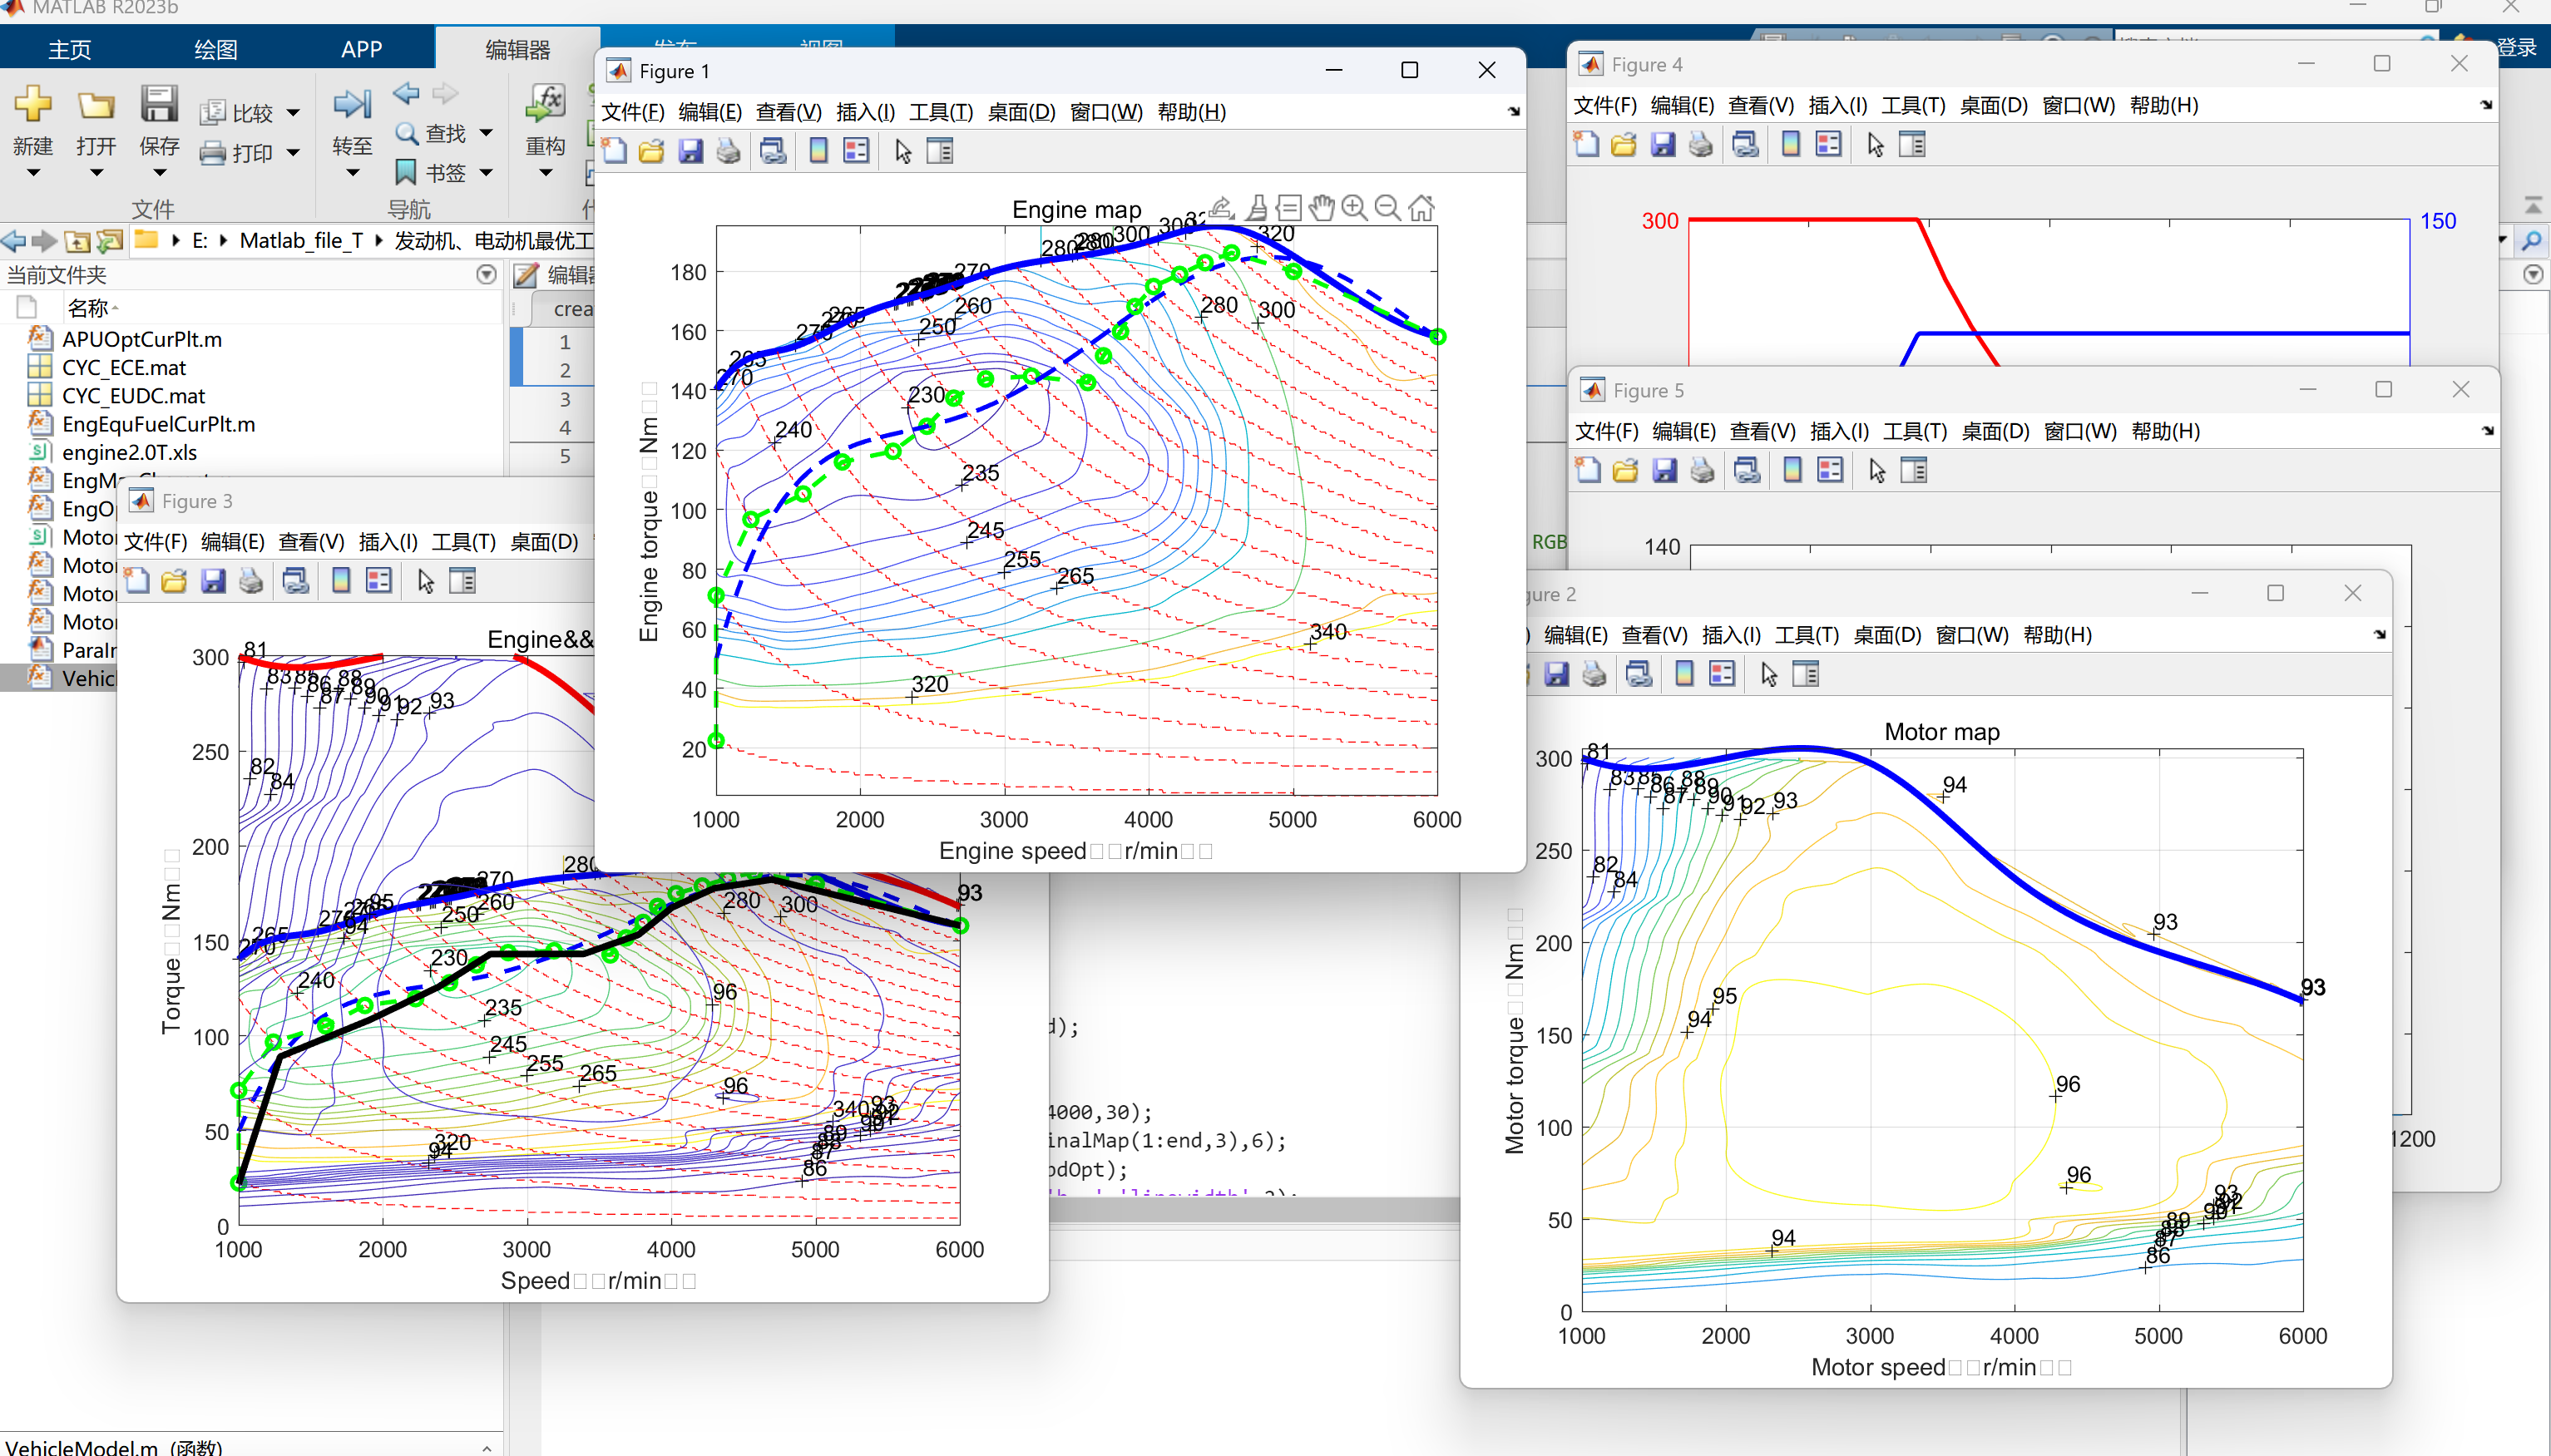Click the Restore View home icon on Engine map

coord(1421,208)
